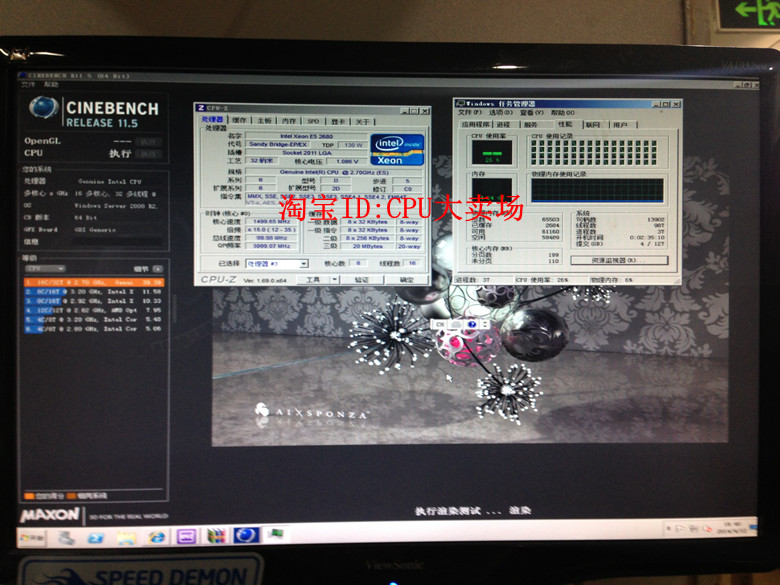Switch to the purple CPU-Z taskbar icon
Viewport: 780px width, 585px height.
186,536
